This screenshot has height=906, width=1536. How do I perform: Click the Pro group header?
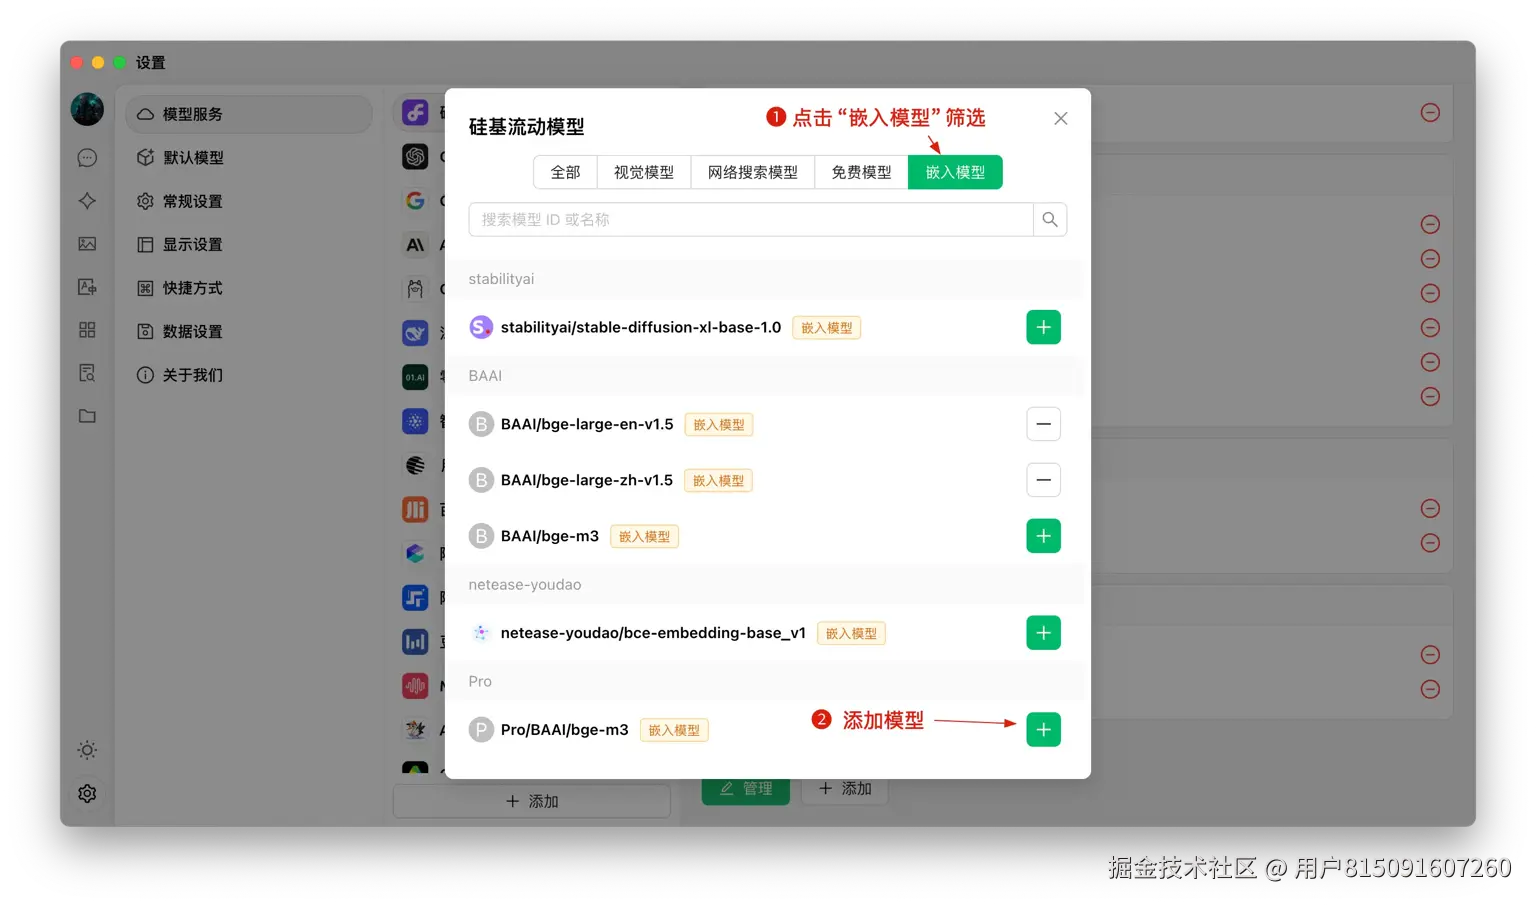coord(767,682)
